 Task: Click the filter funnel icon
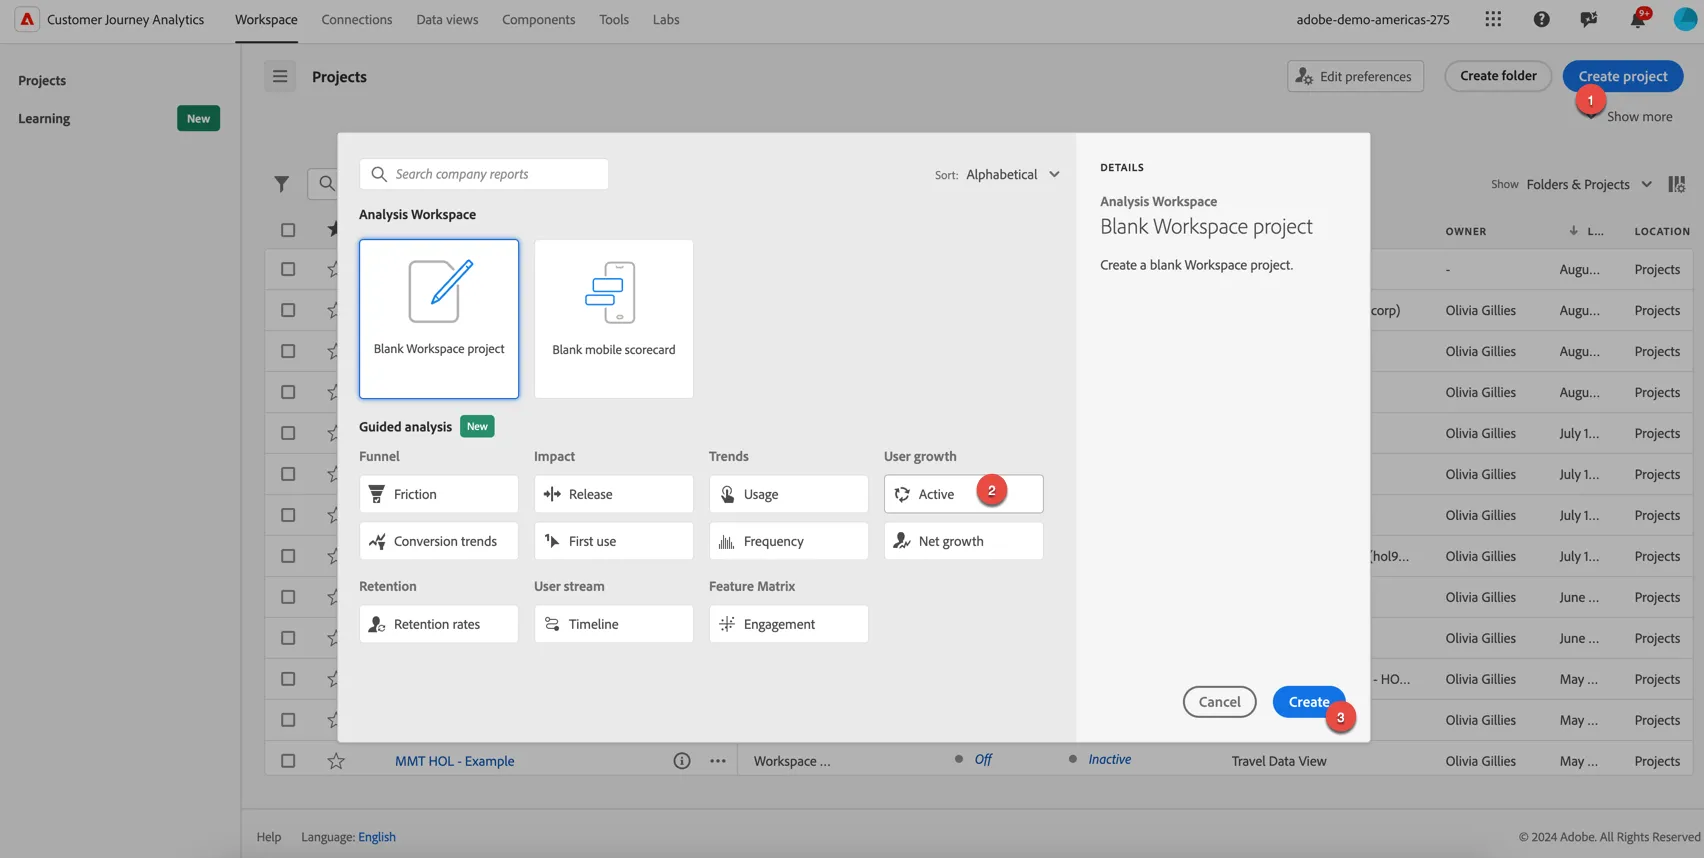[x=282, y=184]
